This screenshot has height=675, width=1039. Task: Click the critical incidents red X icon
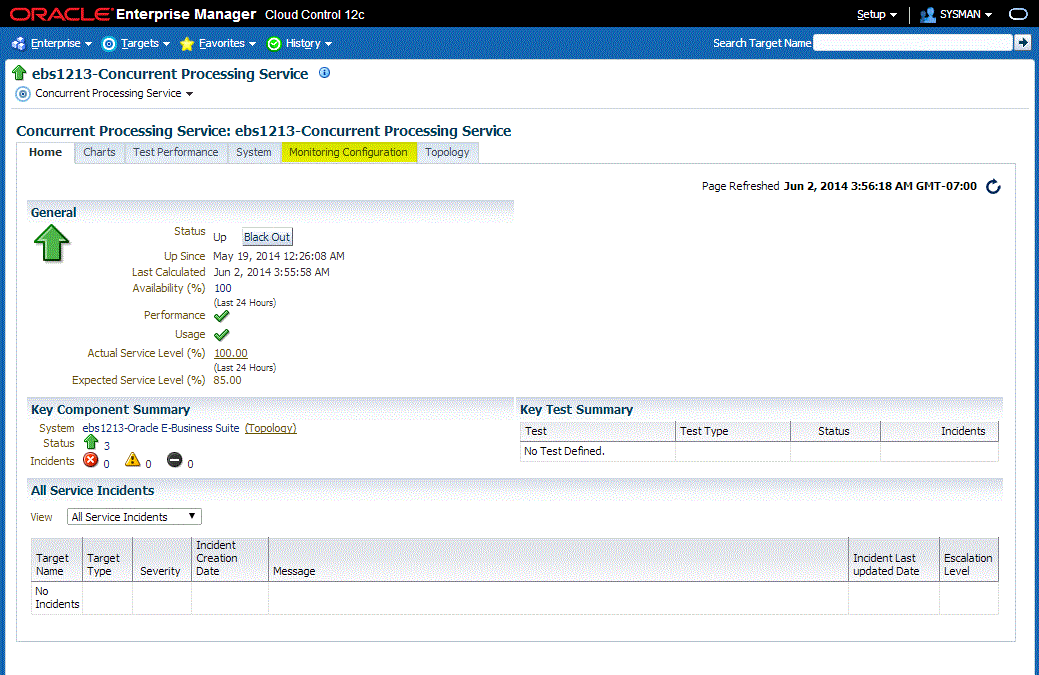pyautogui.click(x=91, y=460)
